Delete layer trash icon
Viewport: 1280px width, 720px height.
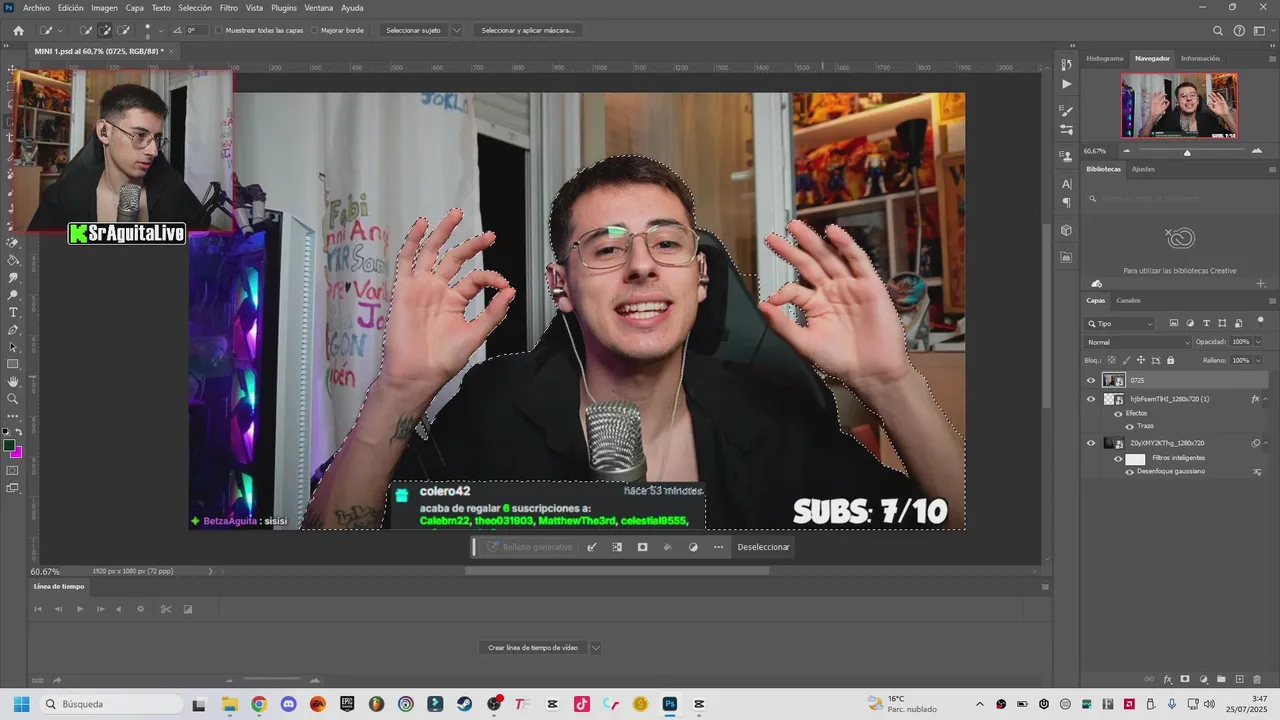point(1256,679)
